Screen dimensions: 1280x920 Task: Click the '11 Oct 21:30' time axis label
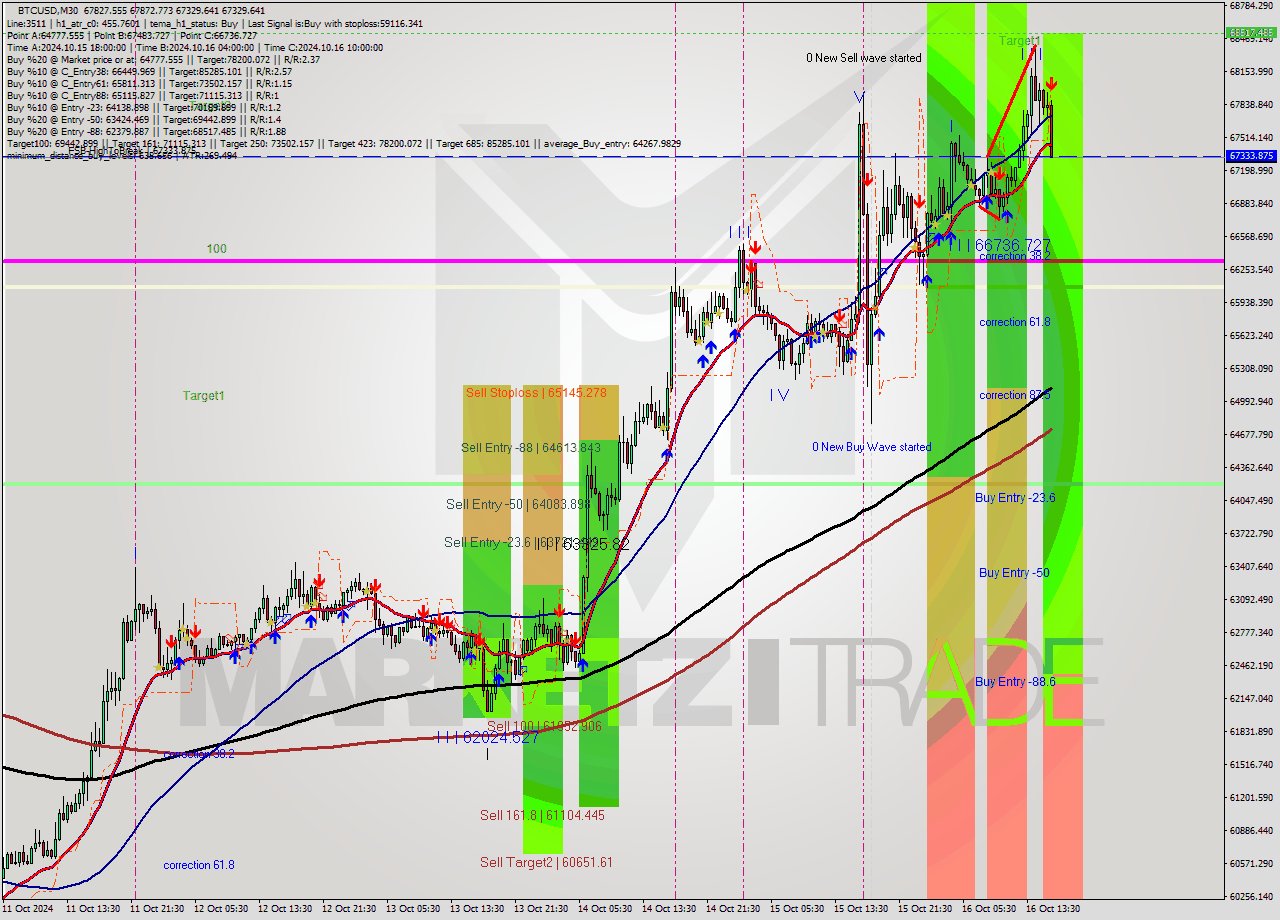(157, 909)
